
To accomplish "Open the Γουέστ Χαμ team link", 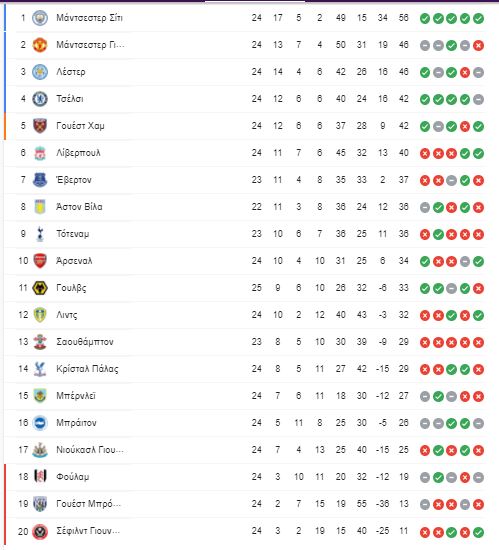I will tap(80, 126).
